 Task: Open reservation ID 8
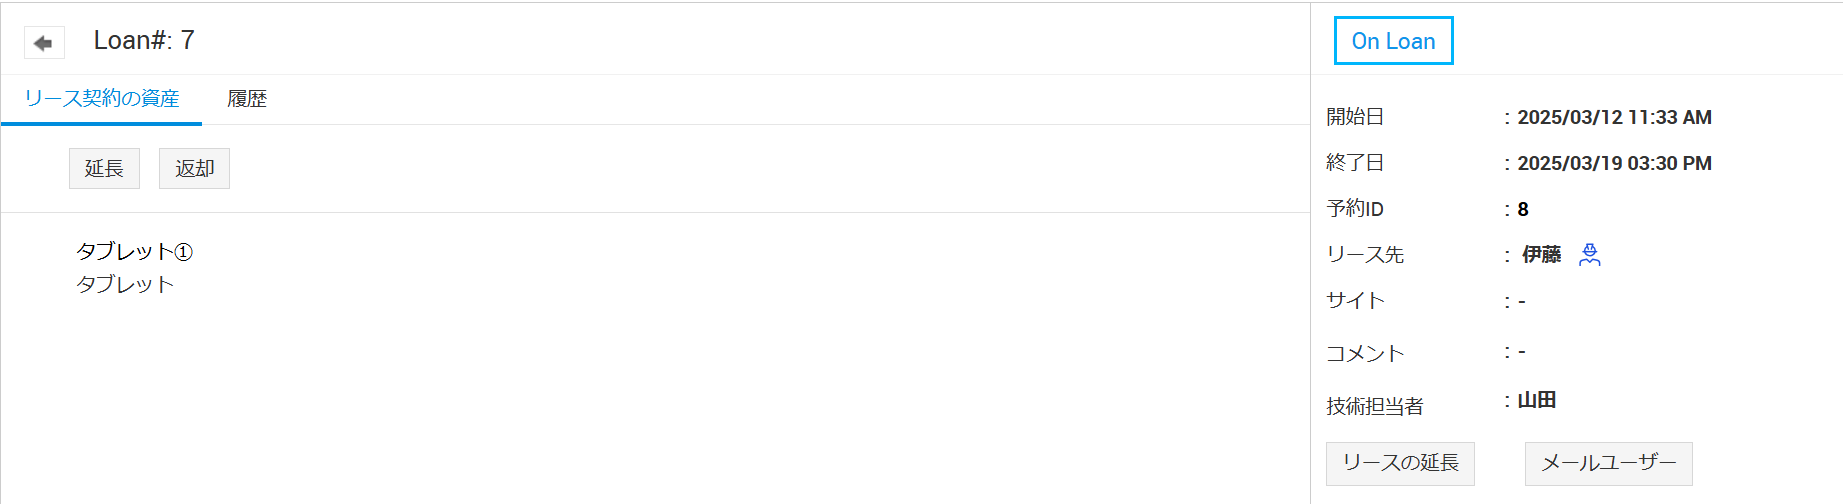[1523, 209]
